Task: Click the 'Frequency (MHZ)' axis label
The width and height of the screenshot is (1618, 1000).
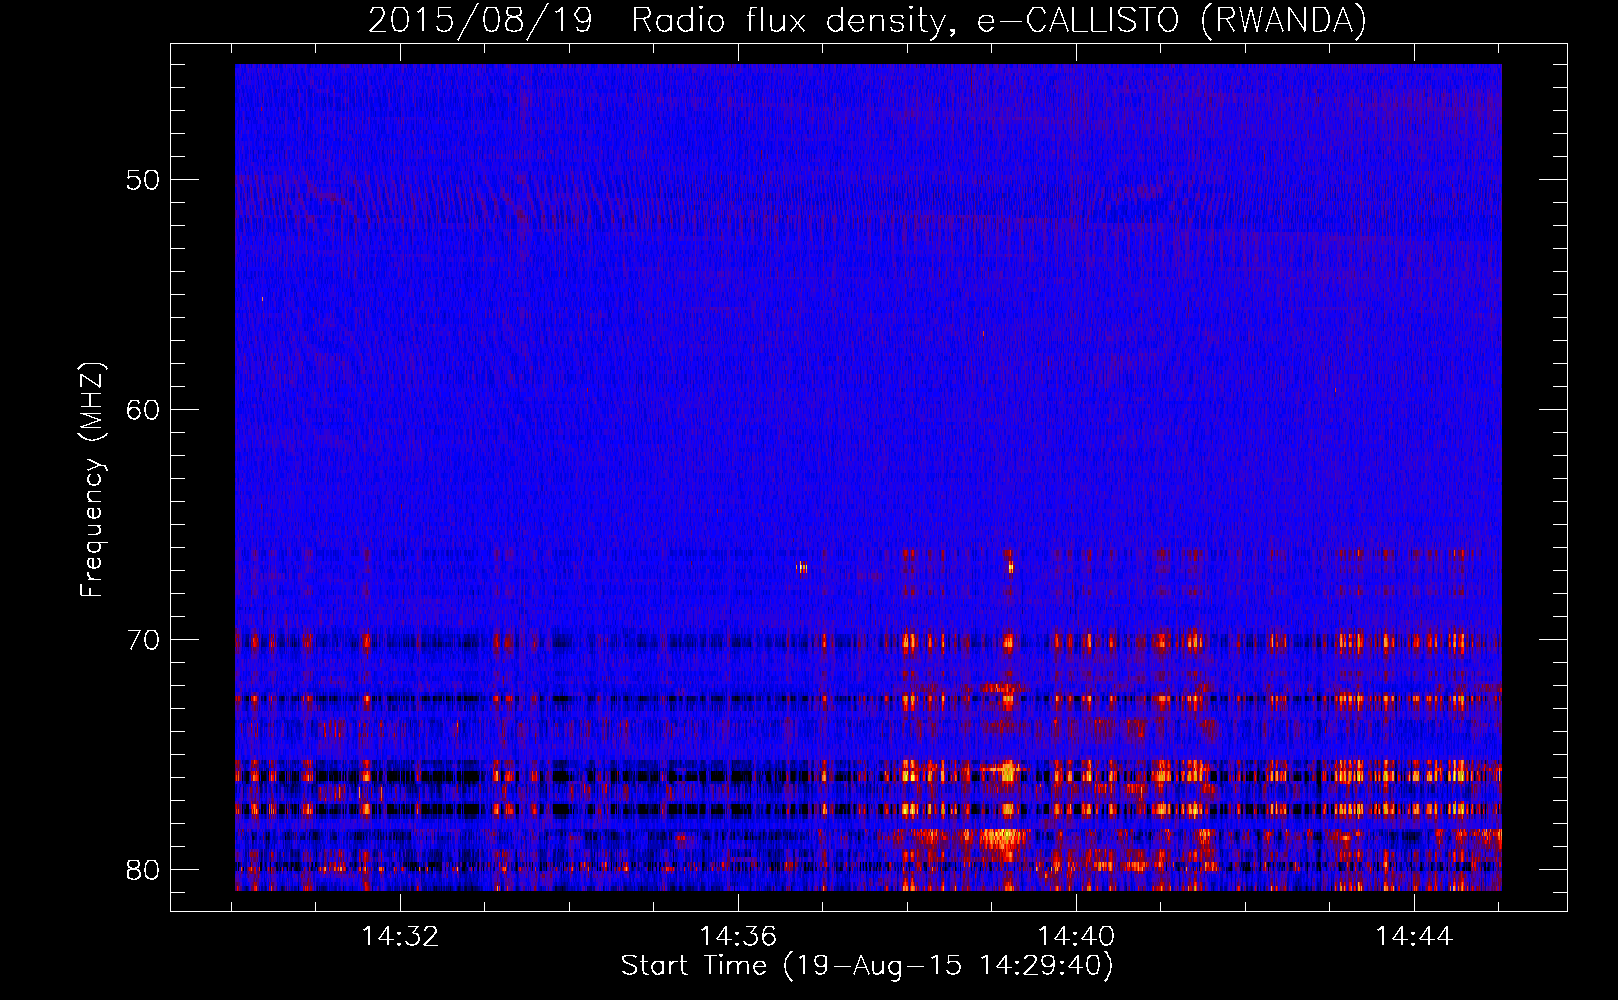Action: coord(91,479)
